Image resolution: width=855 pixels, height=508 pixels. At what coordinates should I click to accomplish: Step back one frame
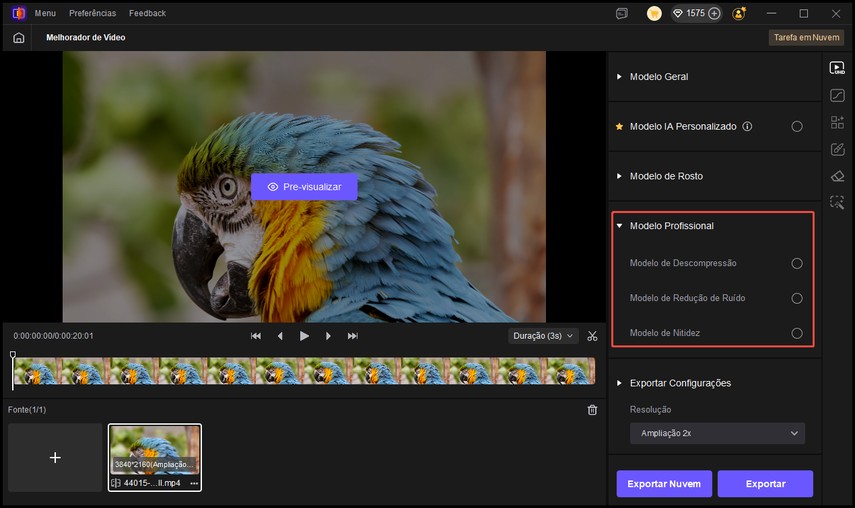pos(280,336)
